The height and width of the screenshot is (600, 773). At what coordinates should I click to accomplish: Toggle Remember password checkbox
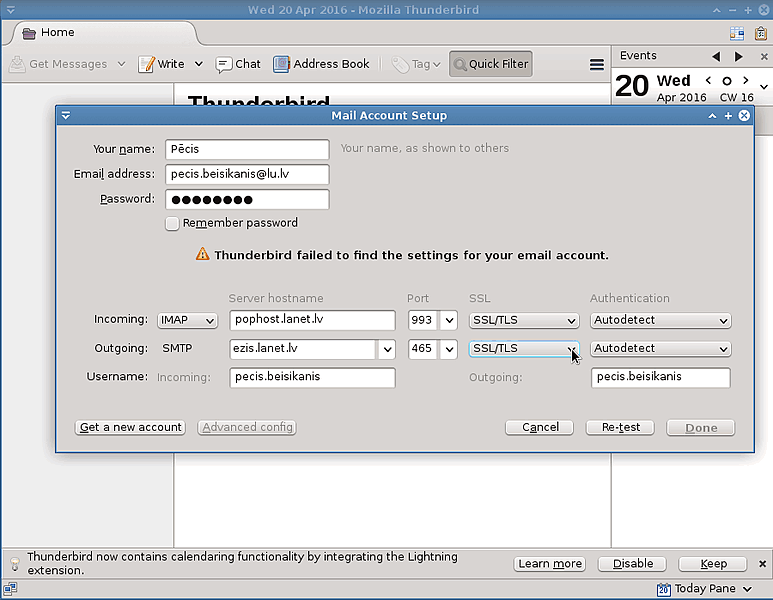click(x=172, y=223)
